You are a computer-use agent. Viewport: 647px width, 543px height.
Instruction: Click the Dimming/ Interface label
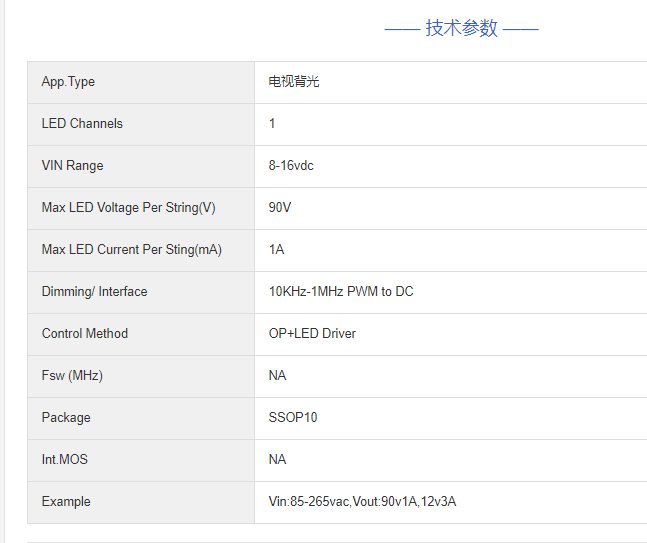[94, 292]
